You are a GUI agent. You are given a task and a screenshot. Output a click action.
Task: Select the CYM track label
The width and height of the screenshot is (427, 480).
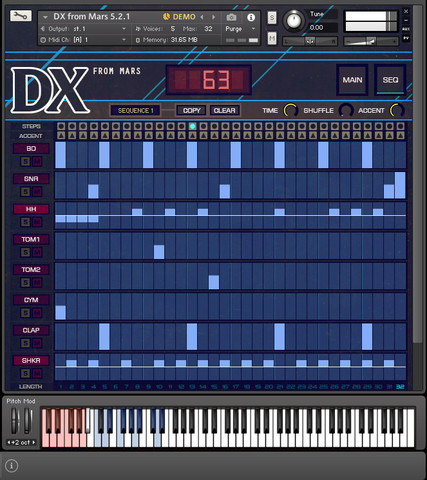click(31, 300)
